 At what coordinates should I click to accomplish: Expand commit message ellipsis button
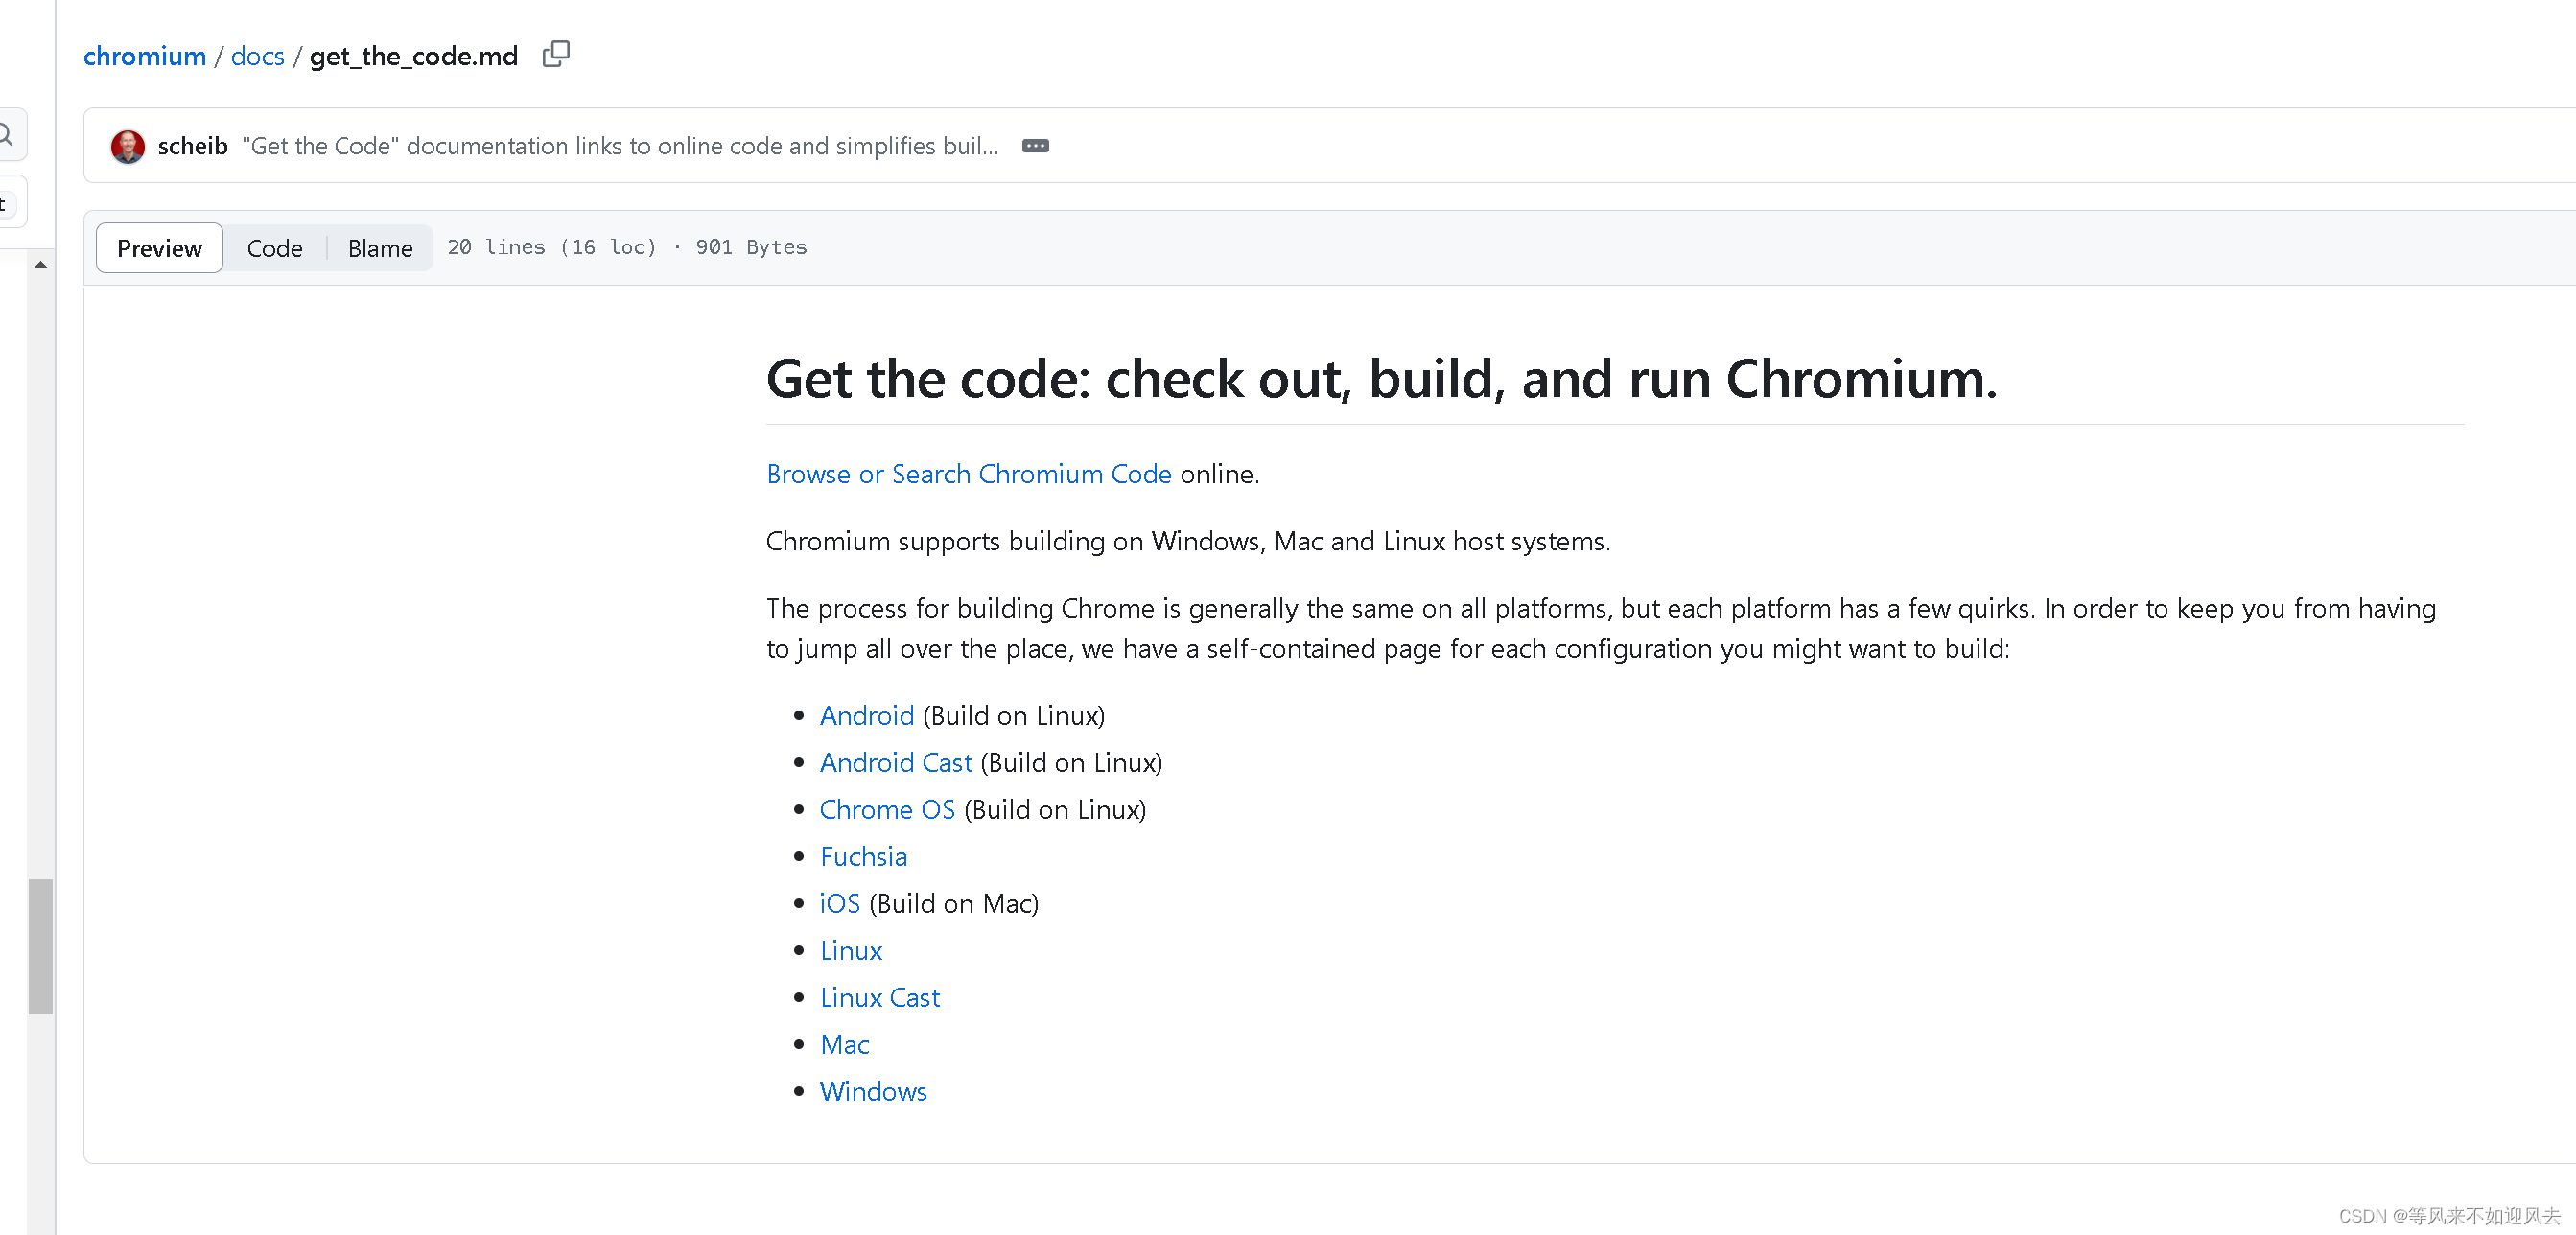pos(1035,146)
